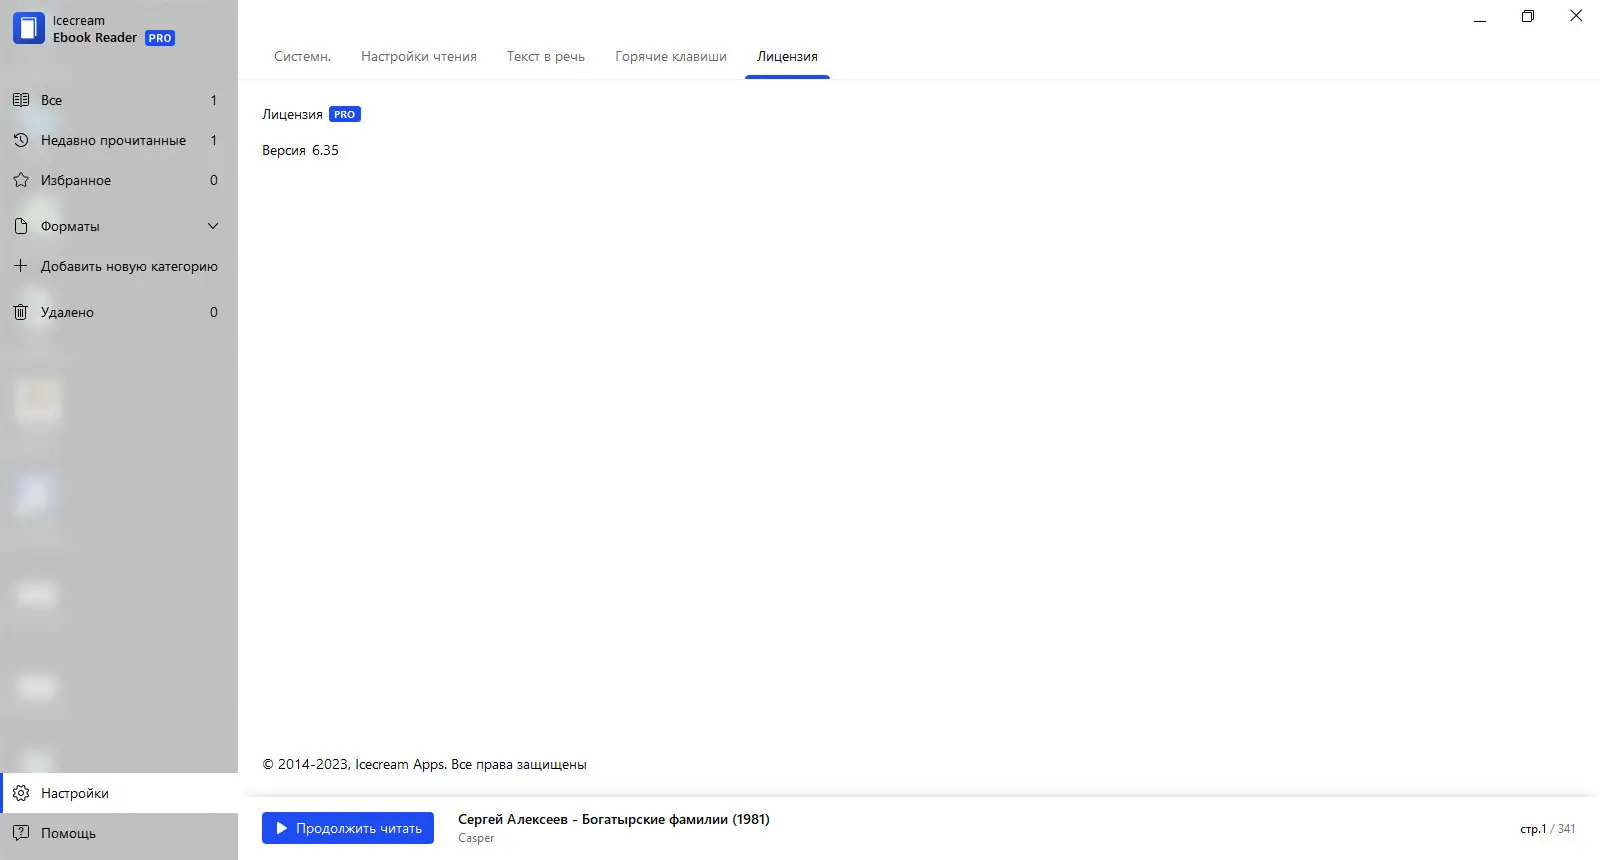Click Добавить новую категорию
Viewport: 1600px width, 860px height.
point(119,266)
